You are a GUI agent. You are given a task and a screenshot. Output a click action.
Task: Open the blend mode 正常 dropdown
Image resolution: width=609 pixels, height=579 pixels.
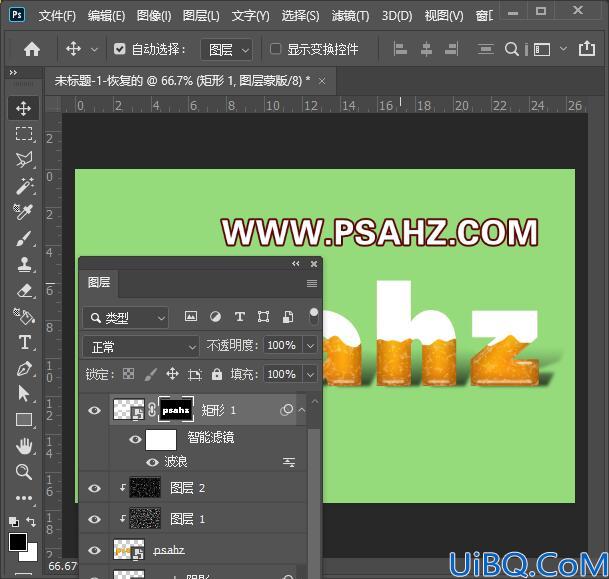pos(141,346)
